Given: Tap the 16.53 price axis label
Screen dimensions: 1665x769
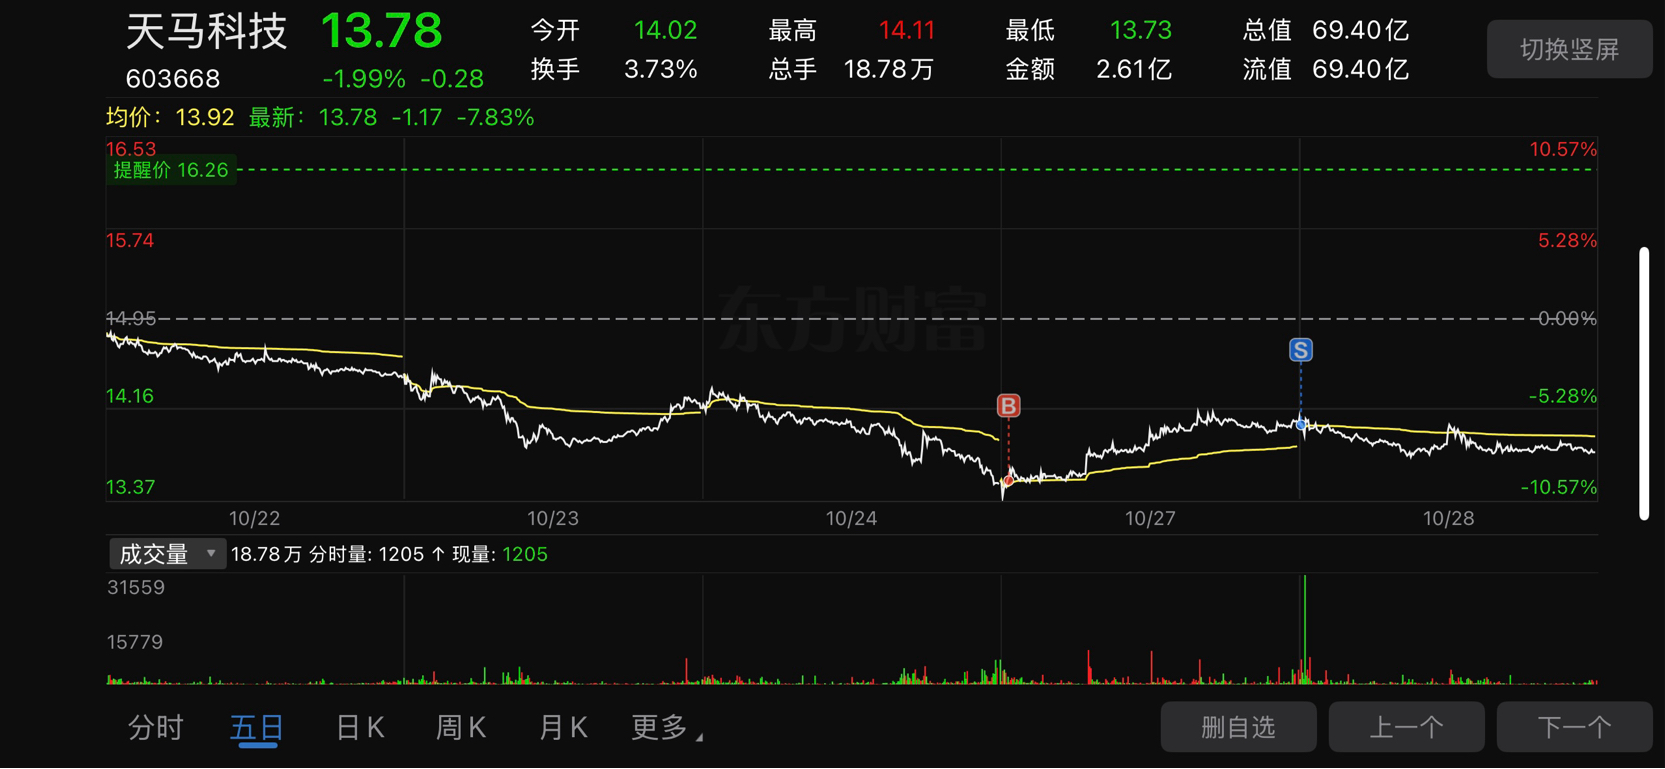Looking at the screenshot, I should point(131,149).
